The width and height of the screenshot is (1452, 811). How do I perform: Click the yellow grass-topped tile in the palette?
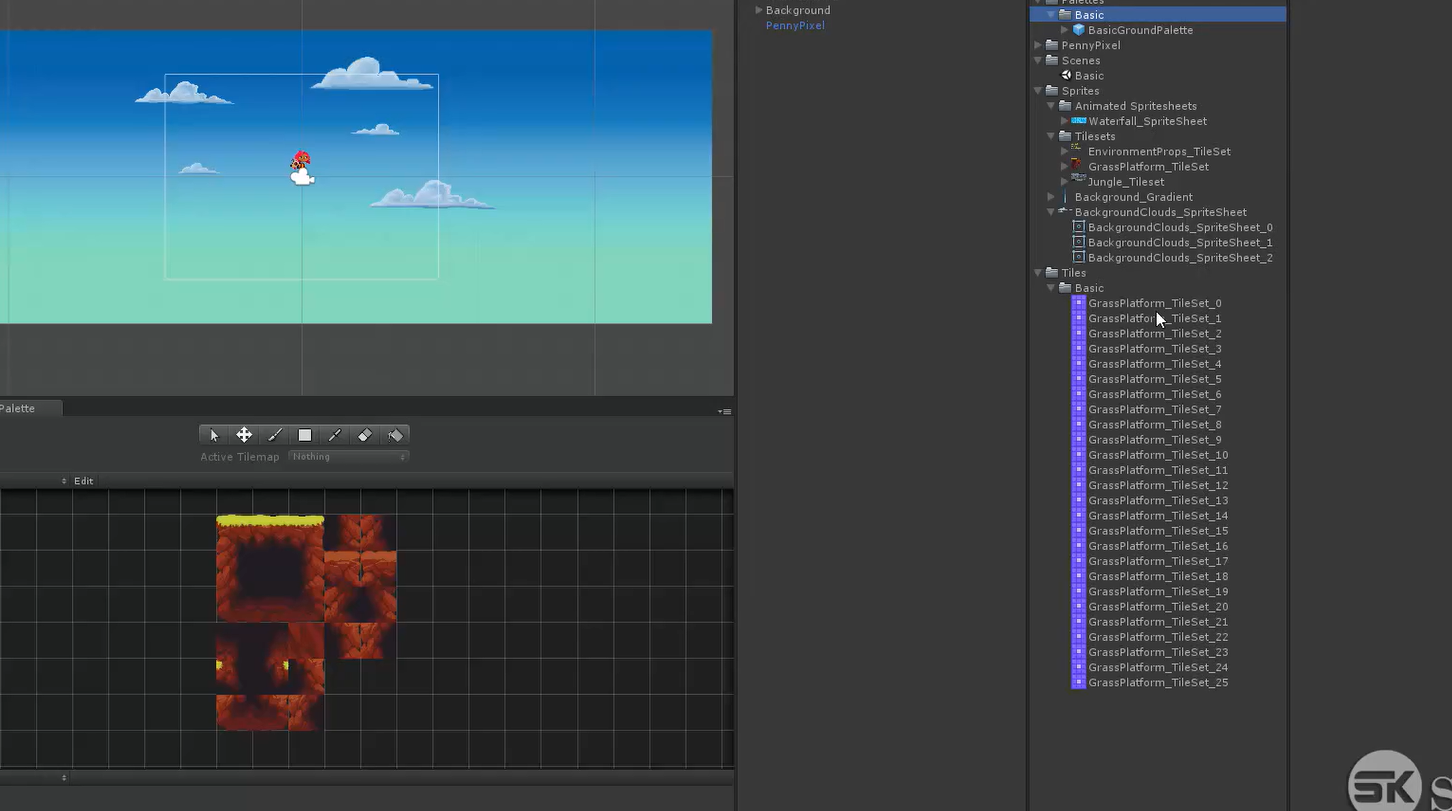pyautogui.click(x=270, y=532)
